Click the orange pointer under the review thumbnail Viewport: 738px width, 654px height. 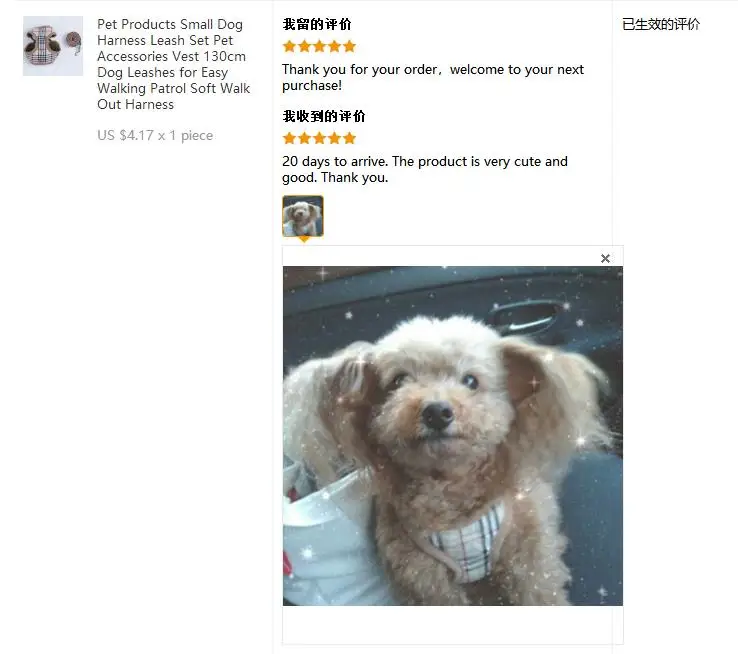(x=304, y=239)
